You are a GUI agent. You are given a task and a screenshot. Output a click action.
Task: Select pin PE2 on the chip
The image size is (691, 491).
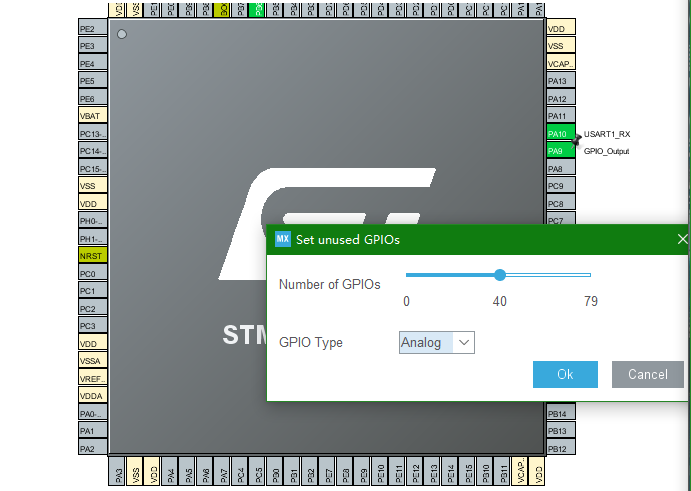point(93,28)
